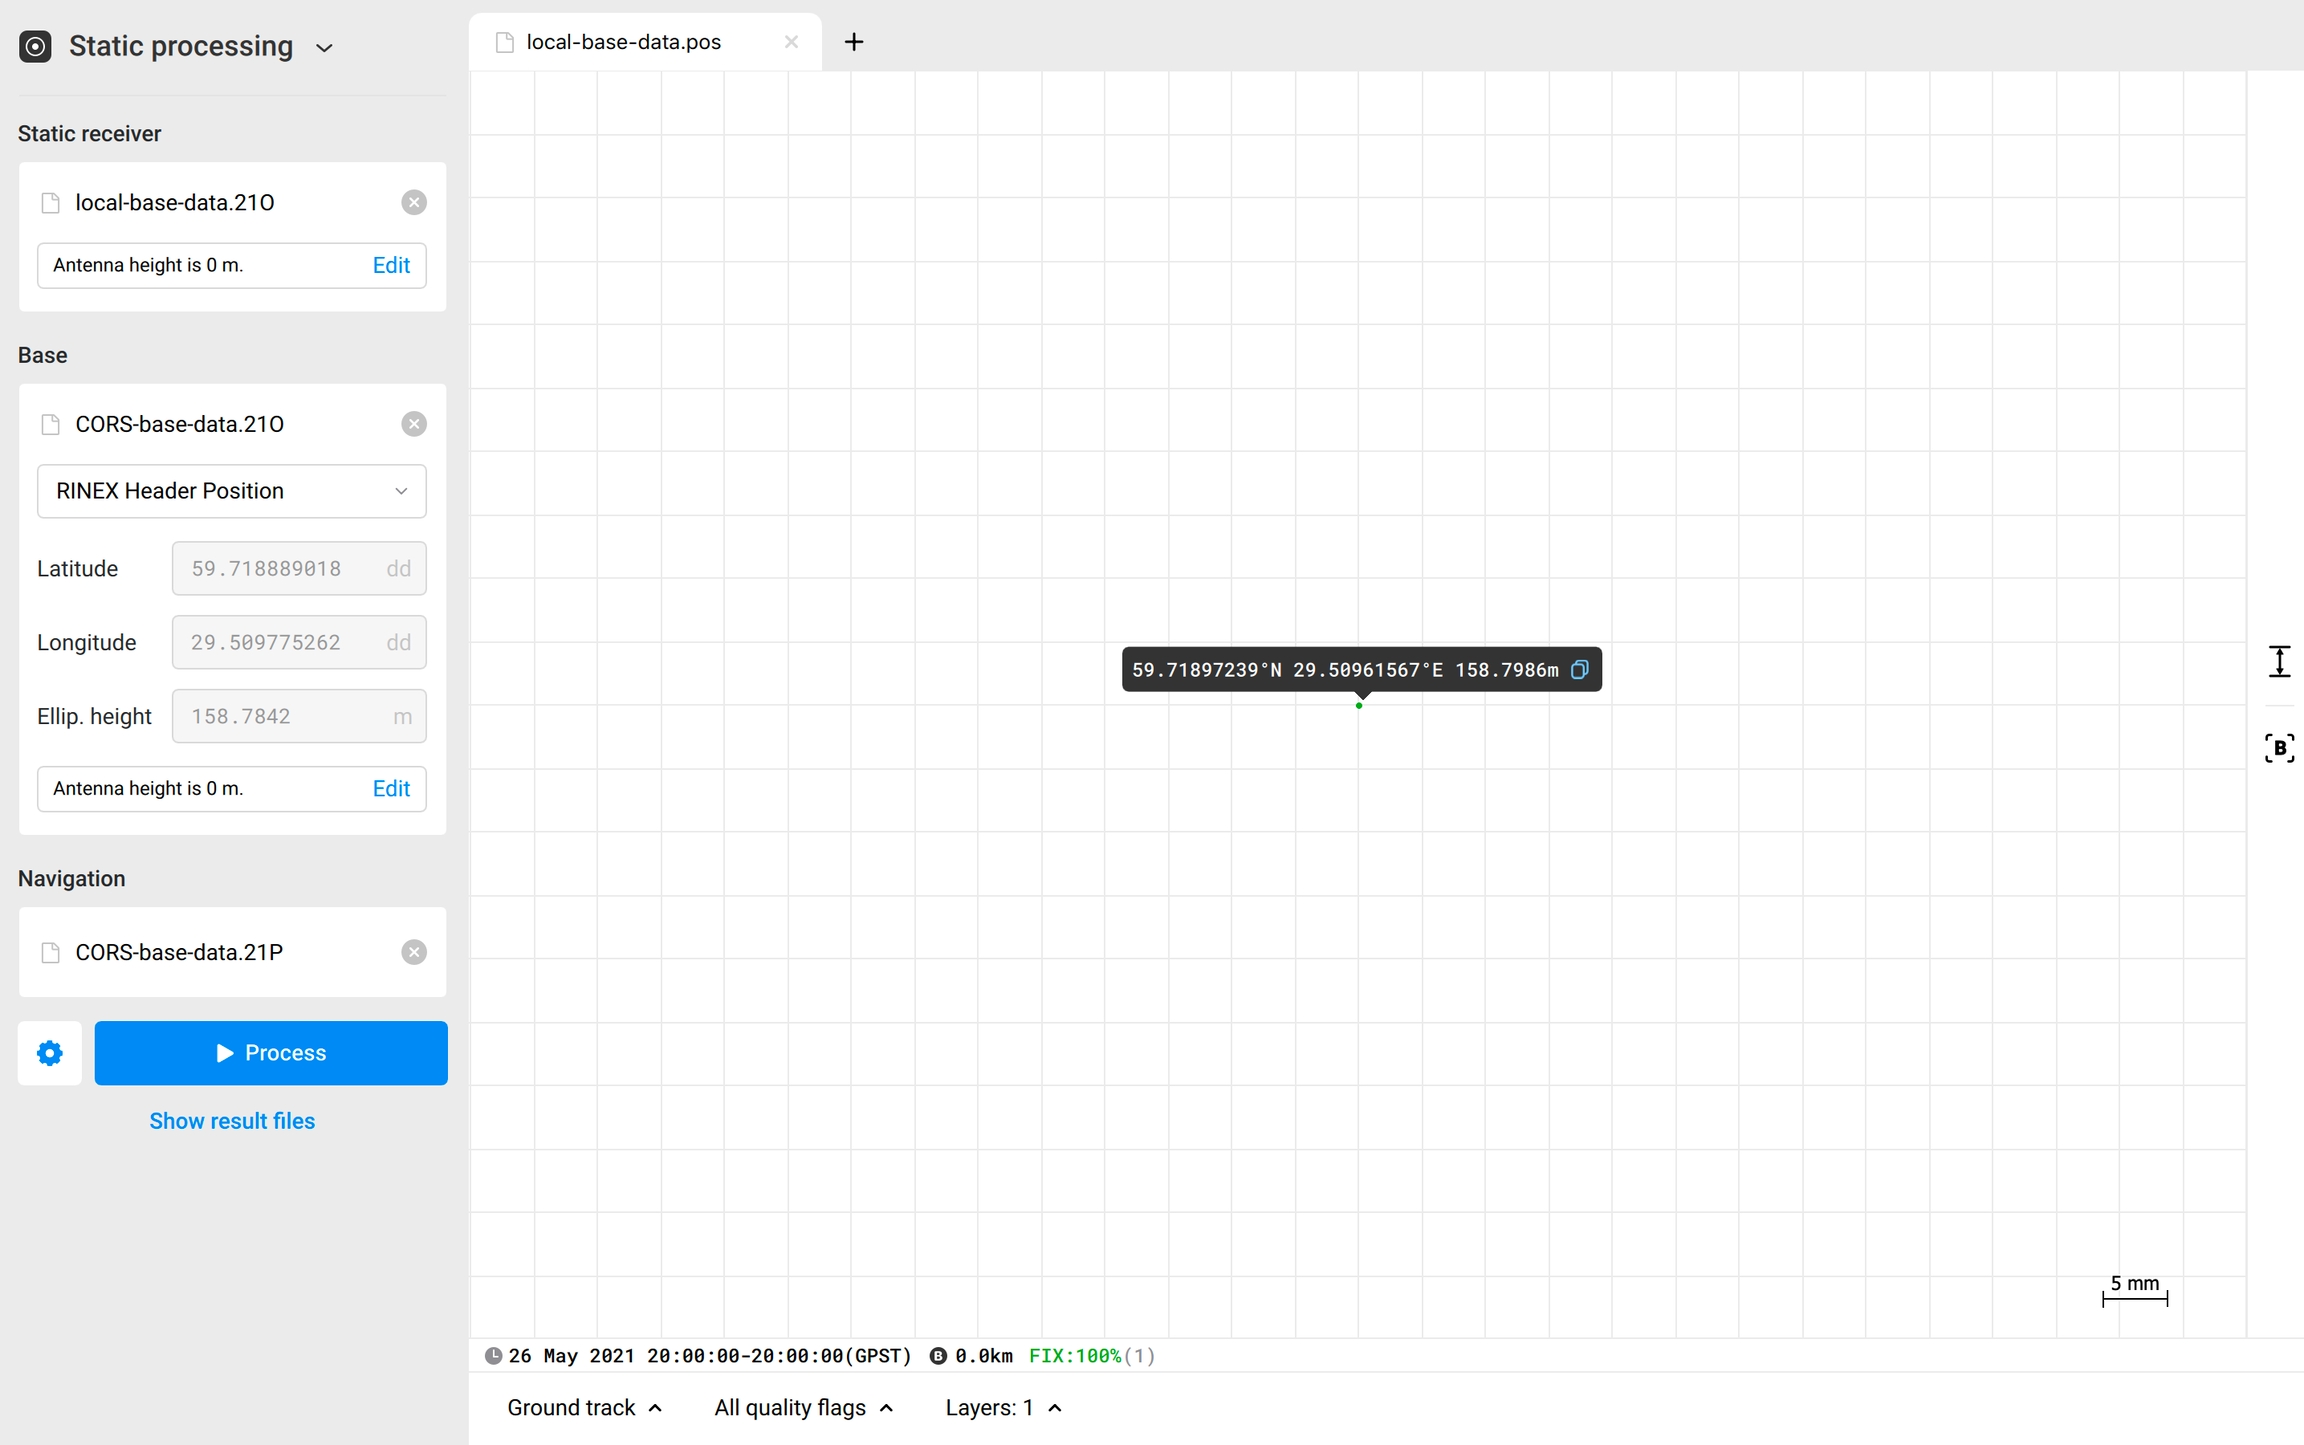Remove local-base-data.21O from static receiver
The width and height of the screenshot is (2304, 1445).
click(x=414, y=203)
